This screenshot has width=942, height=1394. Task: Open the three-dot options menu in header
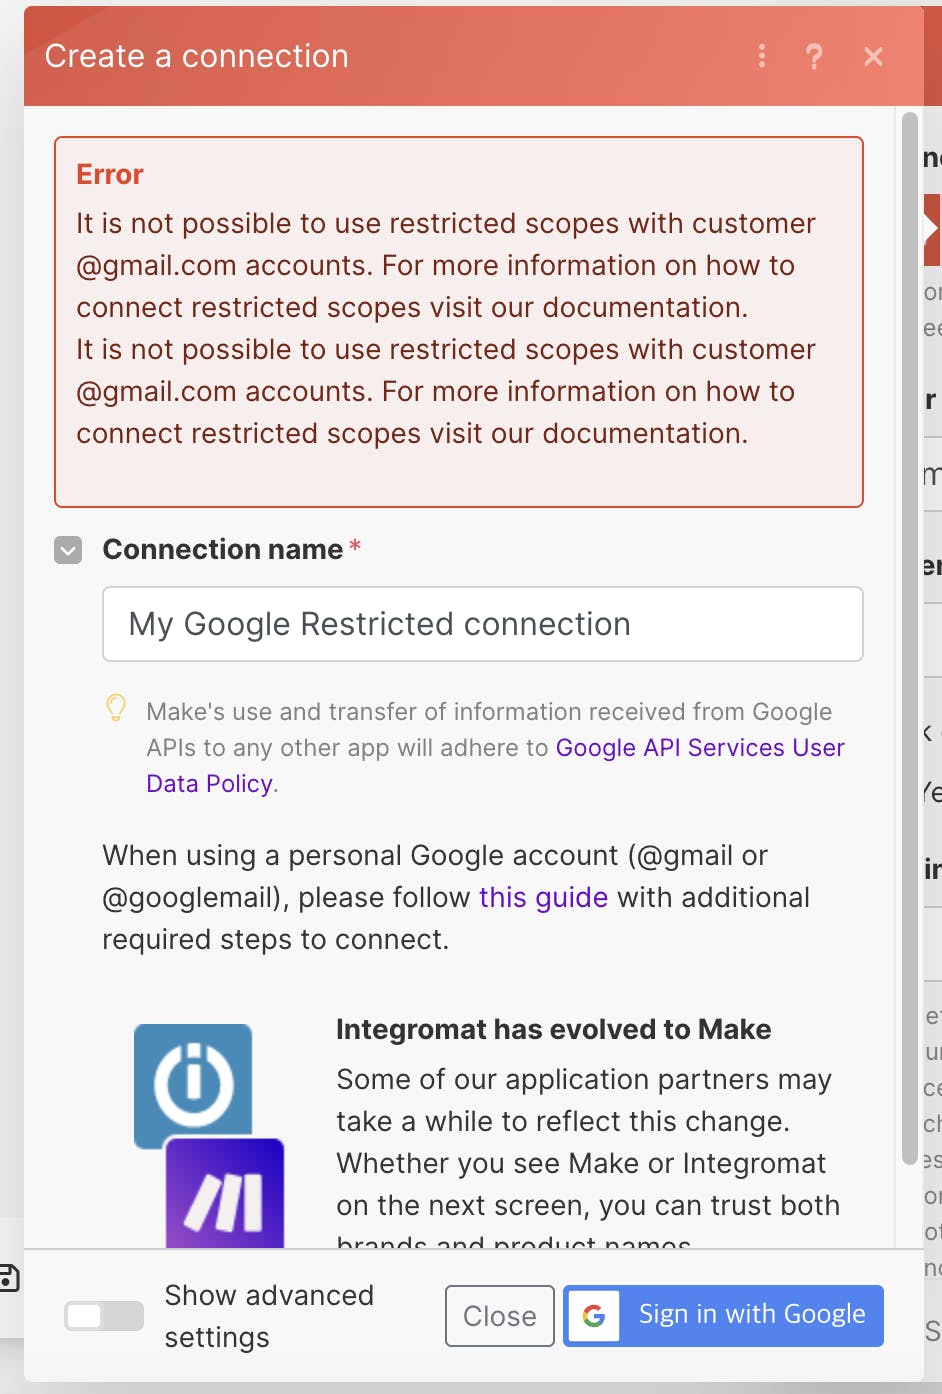tap(762, 56)
